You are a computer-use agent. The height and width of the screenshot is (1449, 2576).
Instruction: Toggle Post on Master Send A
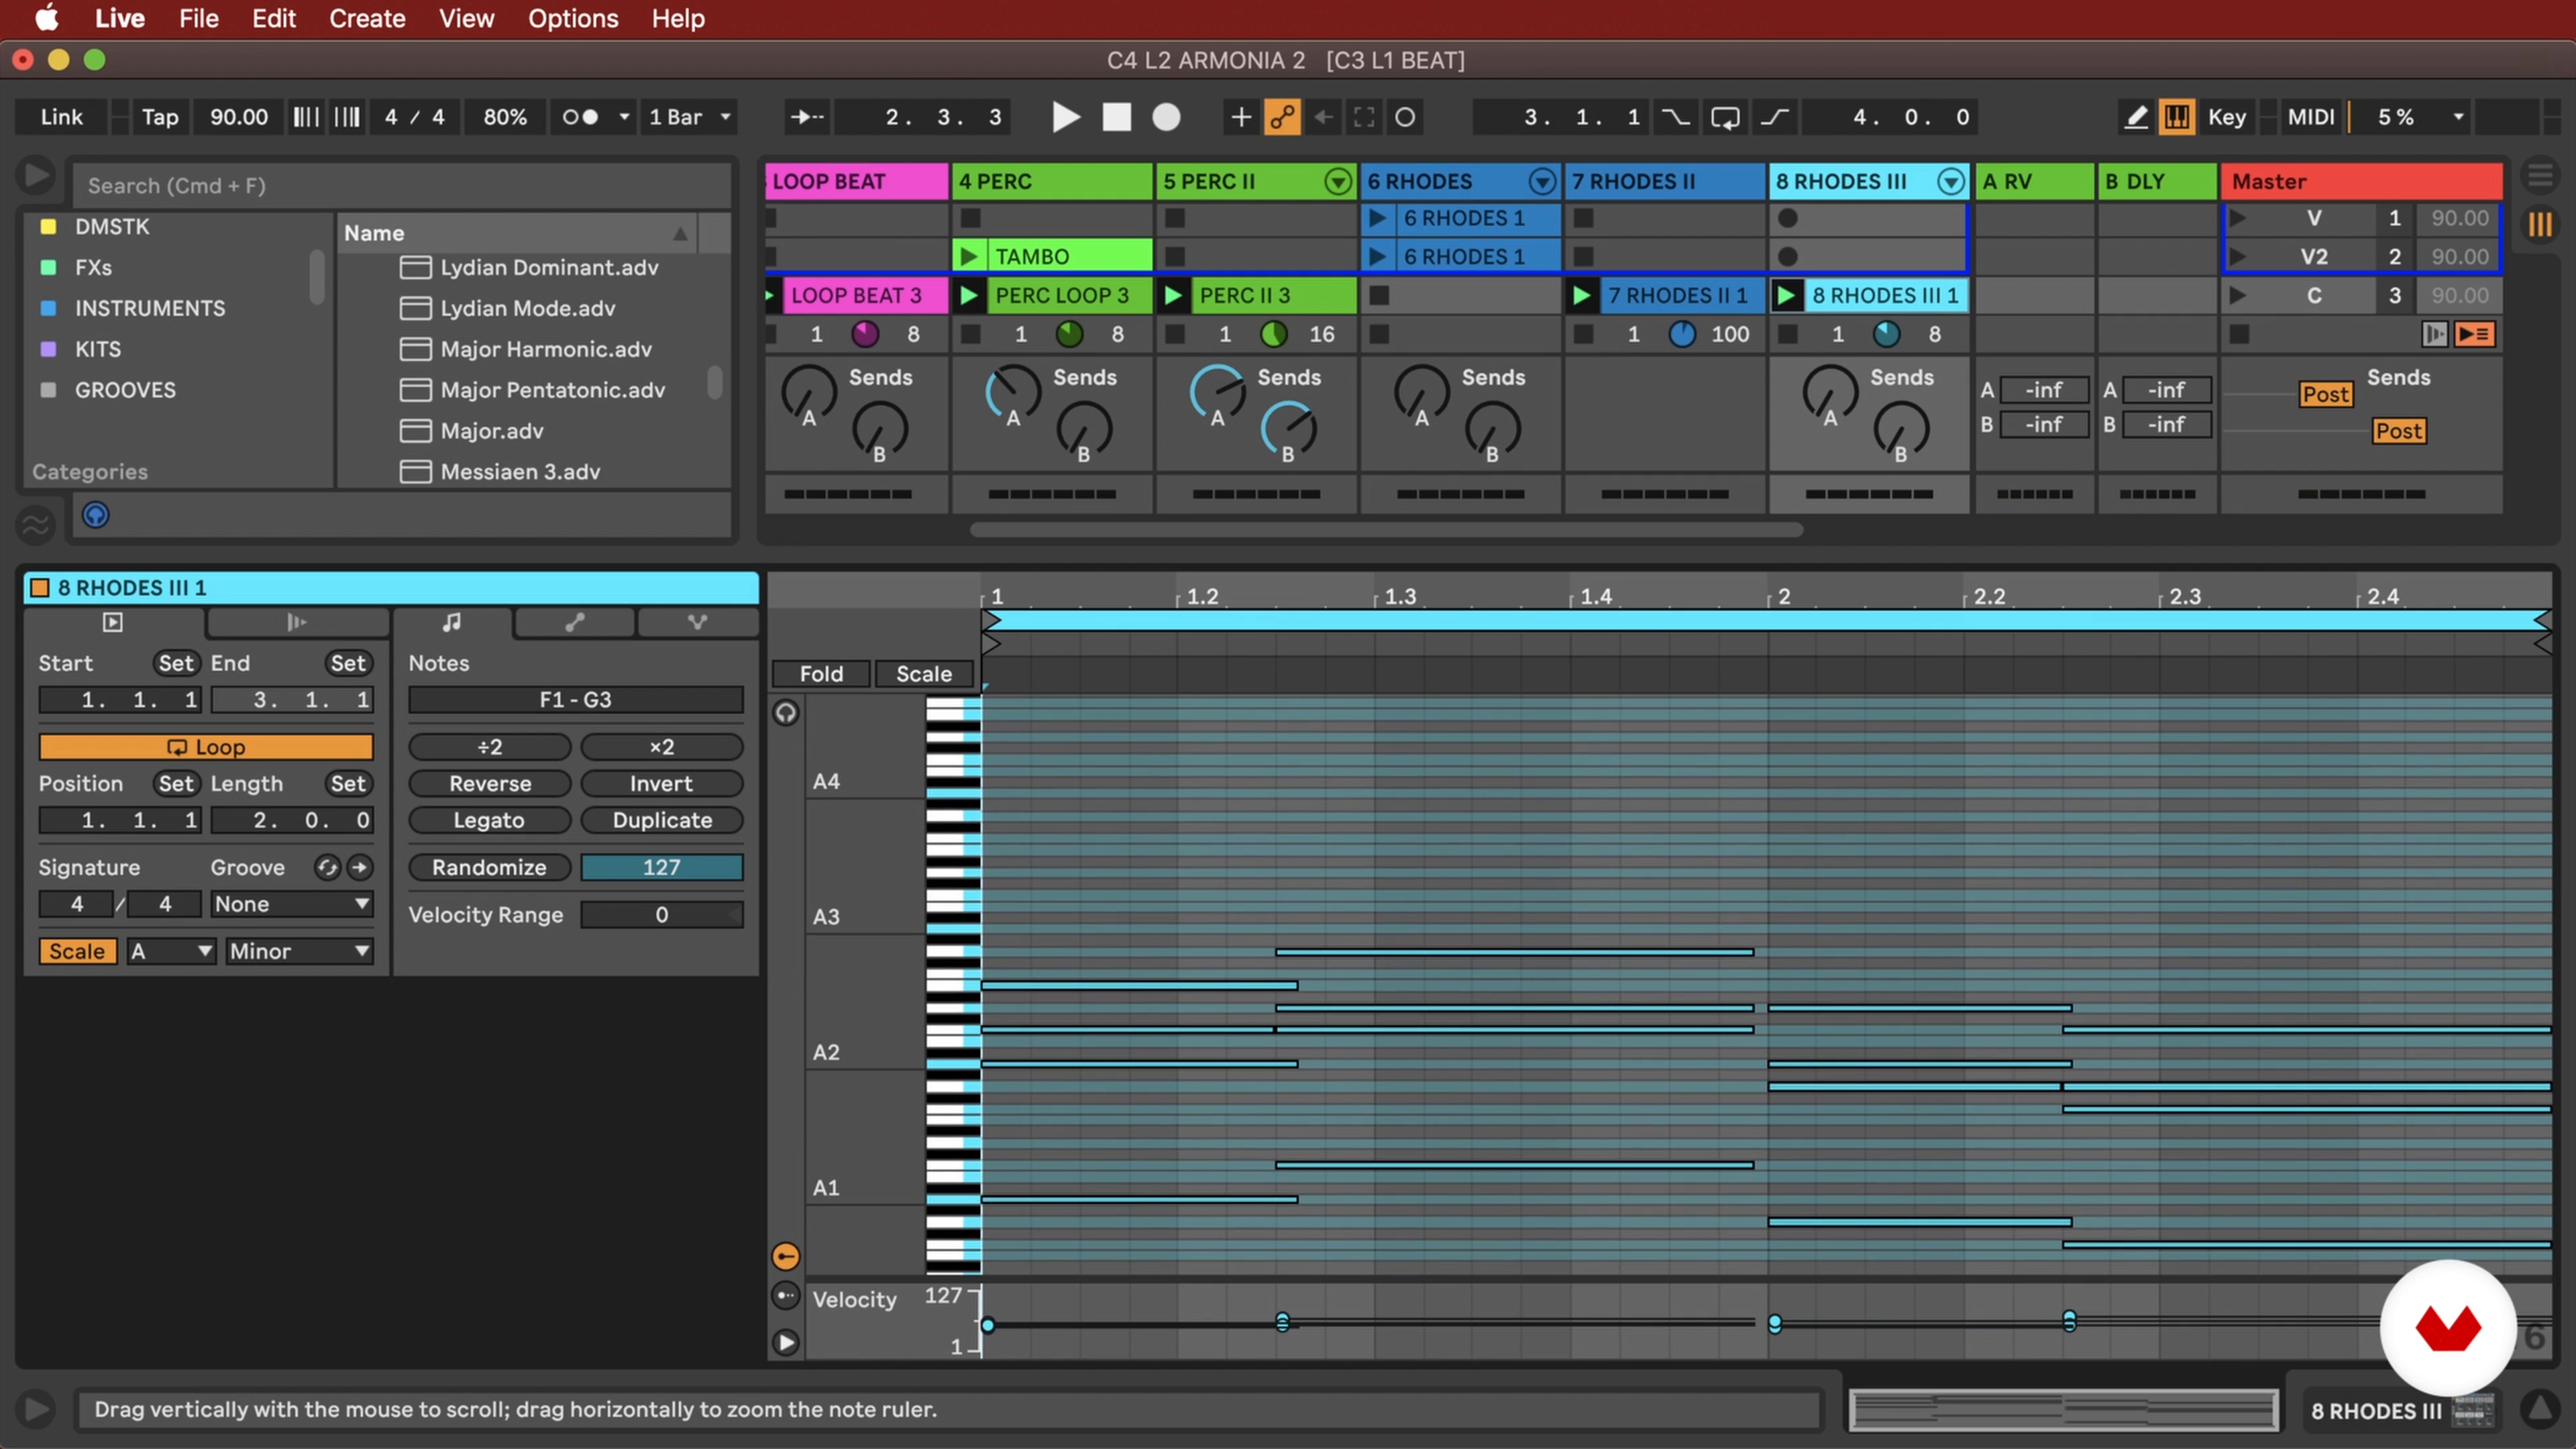[x=2325, y=394]
